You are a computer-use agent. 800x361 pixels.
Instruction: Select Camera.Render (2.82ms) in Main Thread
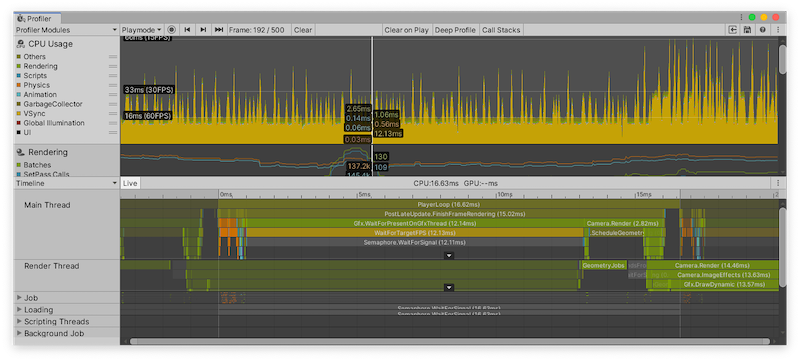coord(625,223)
